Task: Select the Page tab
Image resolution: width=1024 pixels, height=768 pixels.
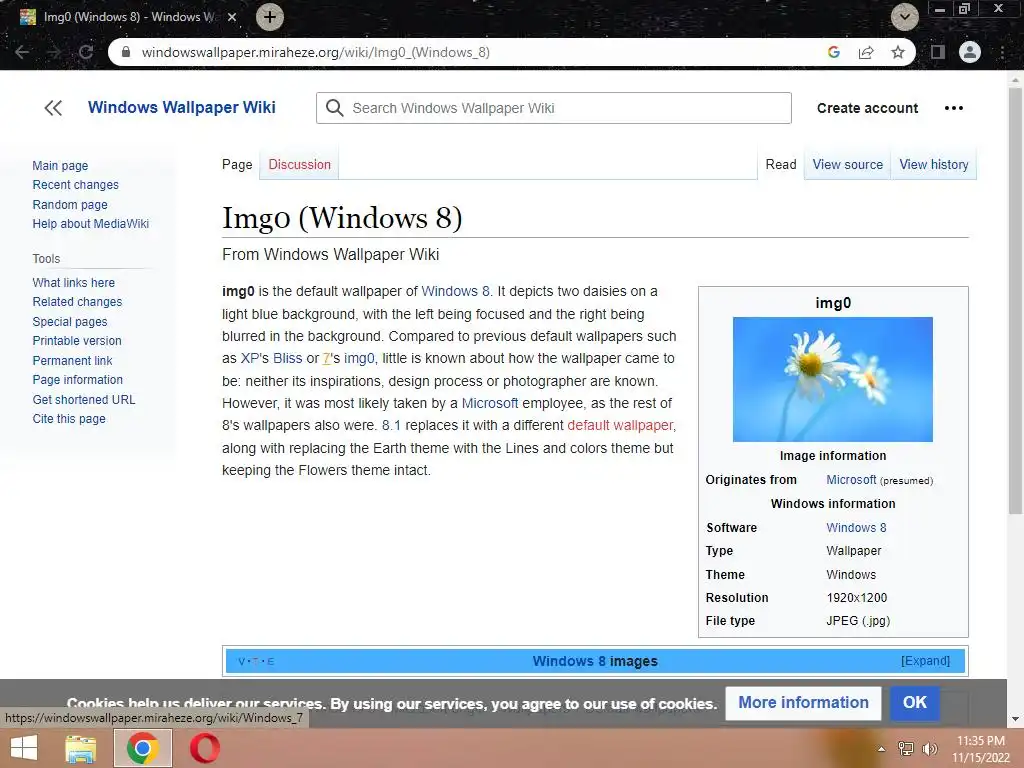Action: pos(237,165)
